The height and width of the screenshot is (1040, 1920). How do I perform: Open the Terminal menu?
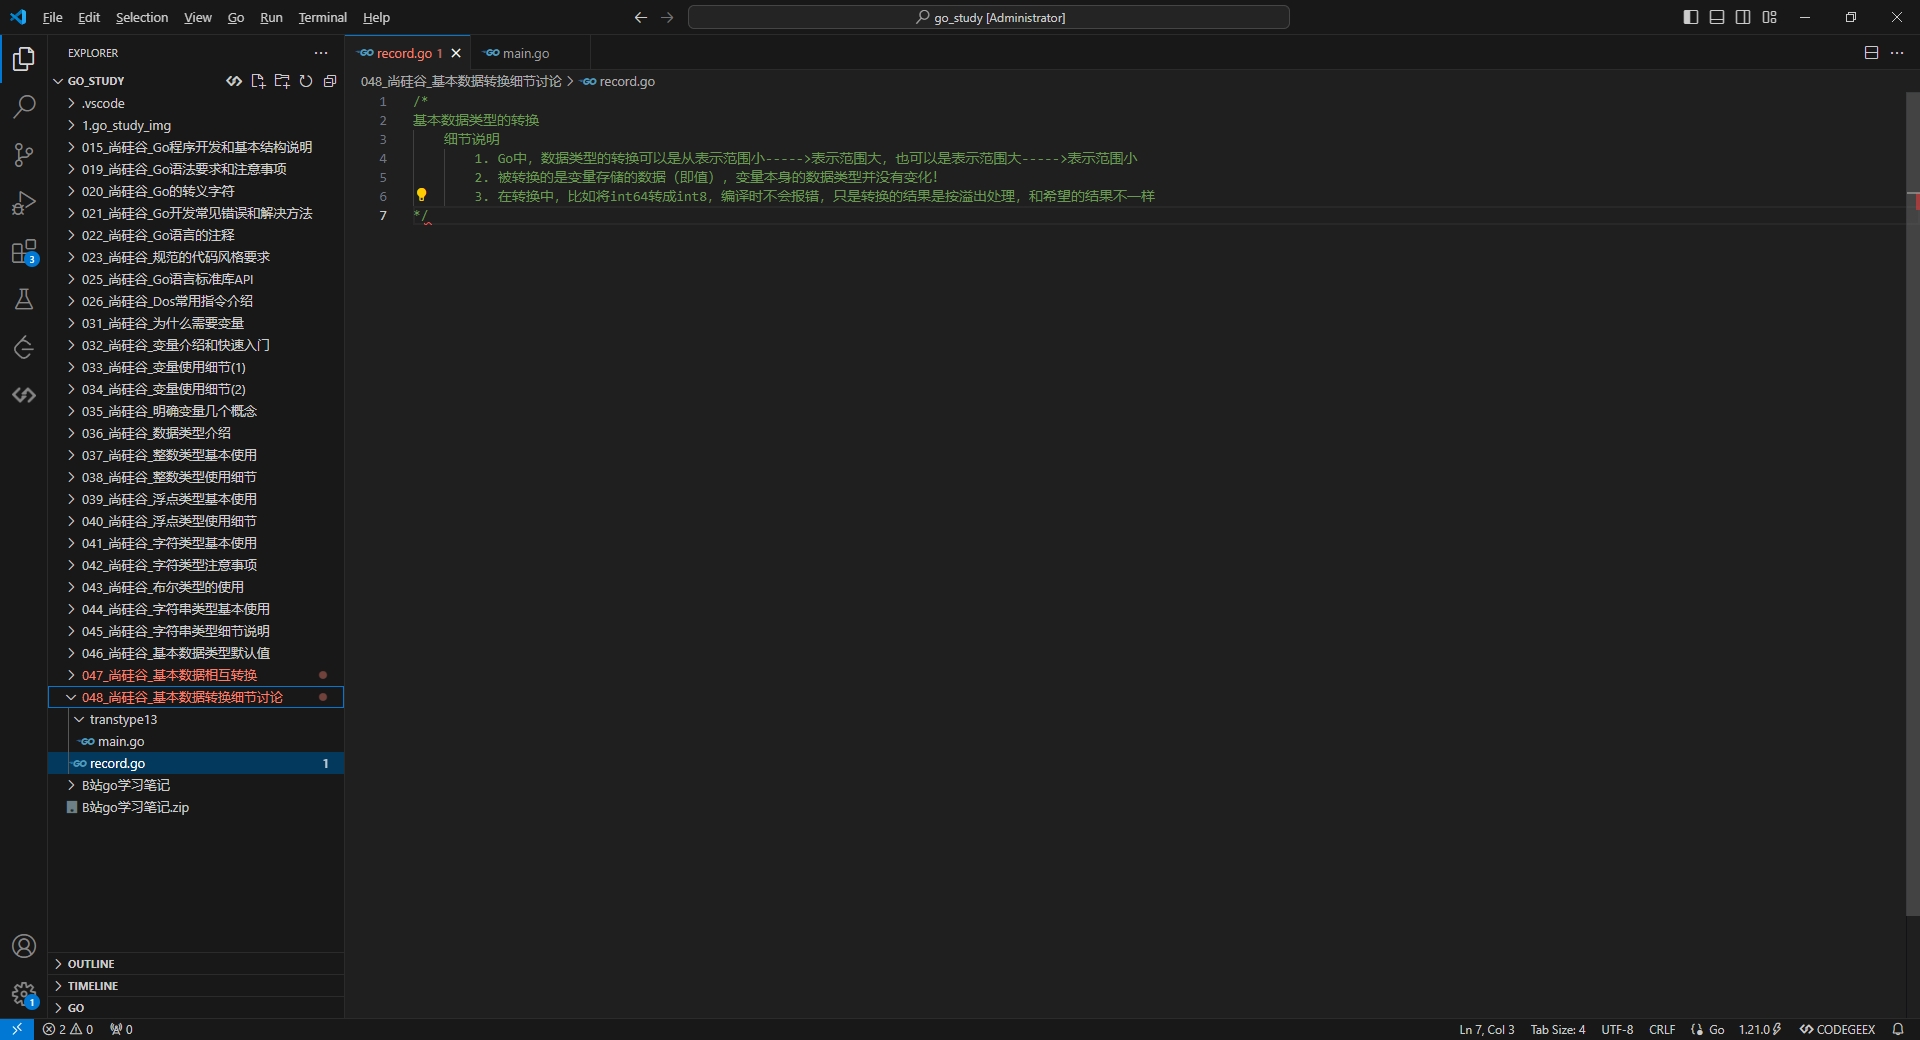pyautogui.click(x=322, y=17)
